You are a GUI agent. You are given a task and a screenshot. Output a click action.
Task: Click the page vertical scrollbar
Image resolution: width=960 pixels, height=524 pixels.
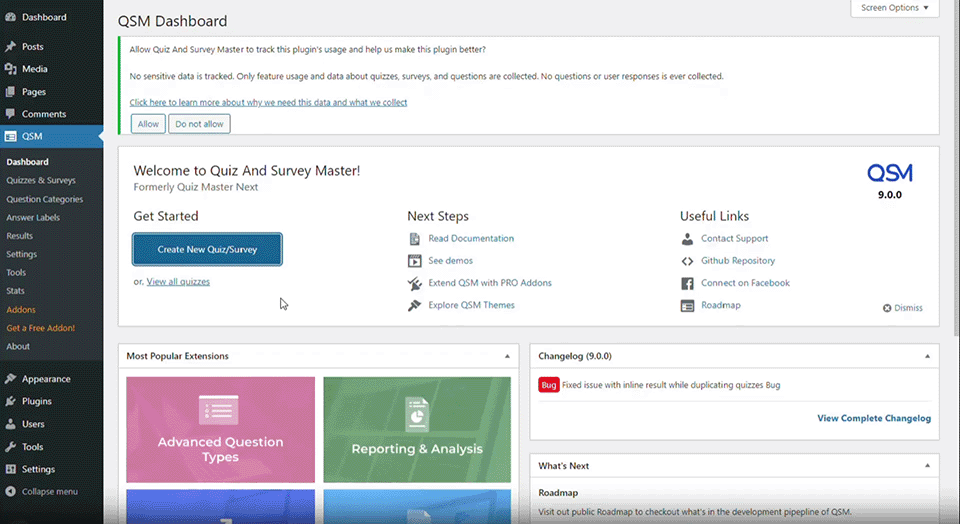pyautogui.click(x=956, y=168)
